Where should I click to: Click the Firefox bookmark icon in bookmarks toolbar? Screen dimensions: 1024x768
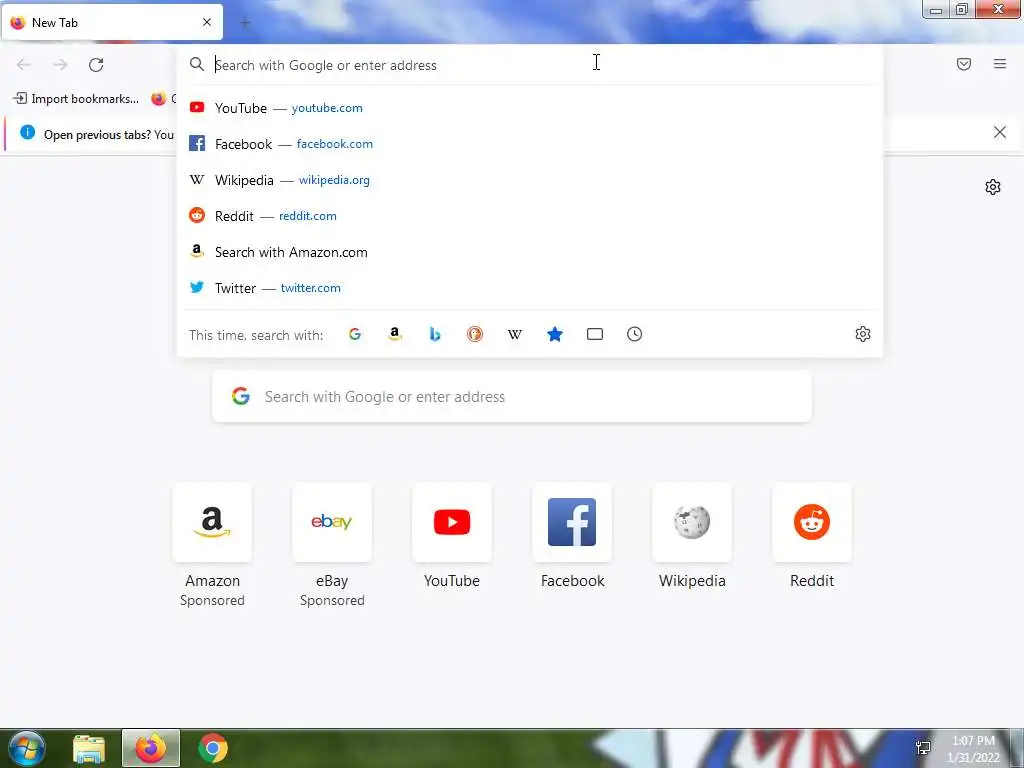tap(159, 99)
